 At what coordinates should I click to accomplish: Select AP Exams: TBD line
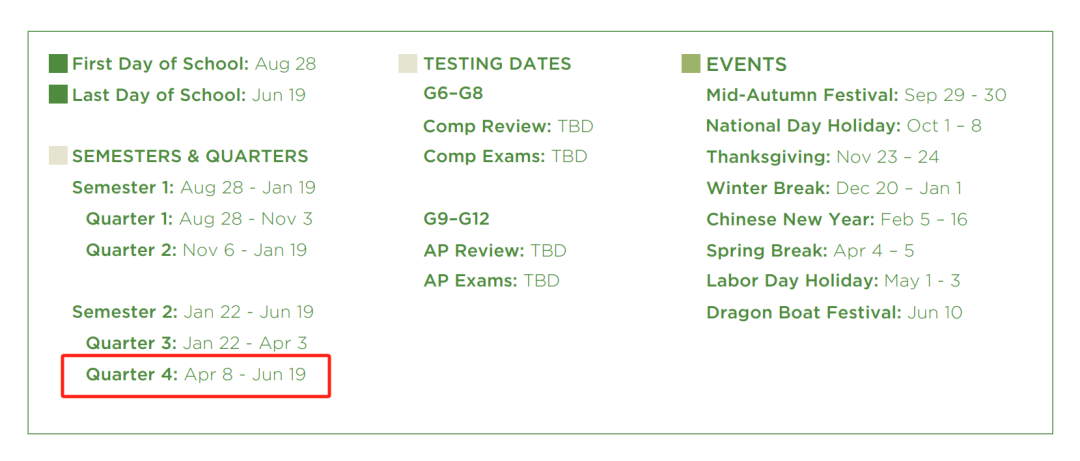(491, 281)
